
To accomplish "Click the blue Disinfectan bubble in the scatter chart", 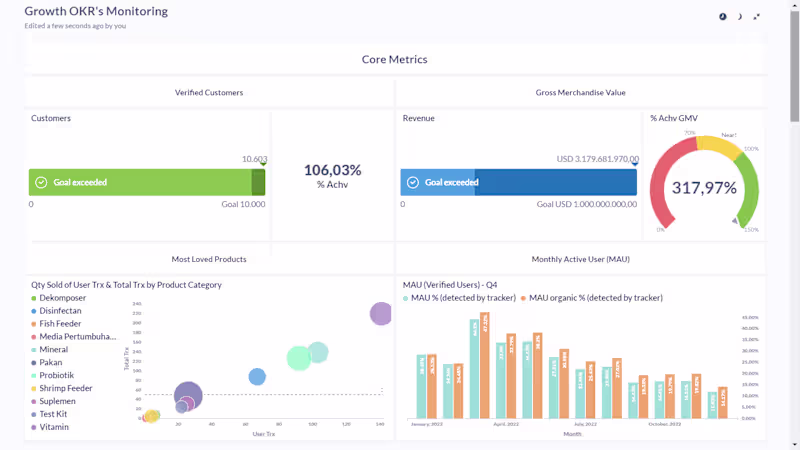I will (257, 377).
